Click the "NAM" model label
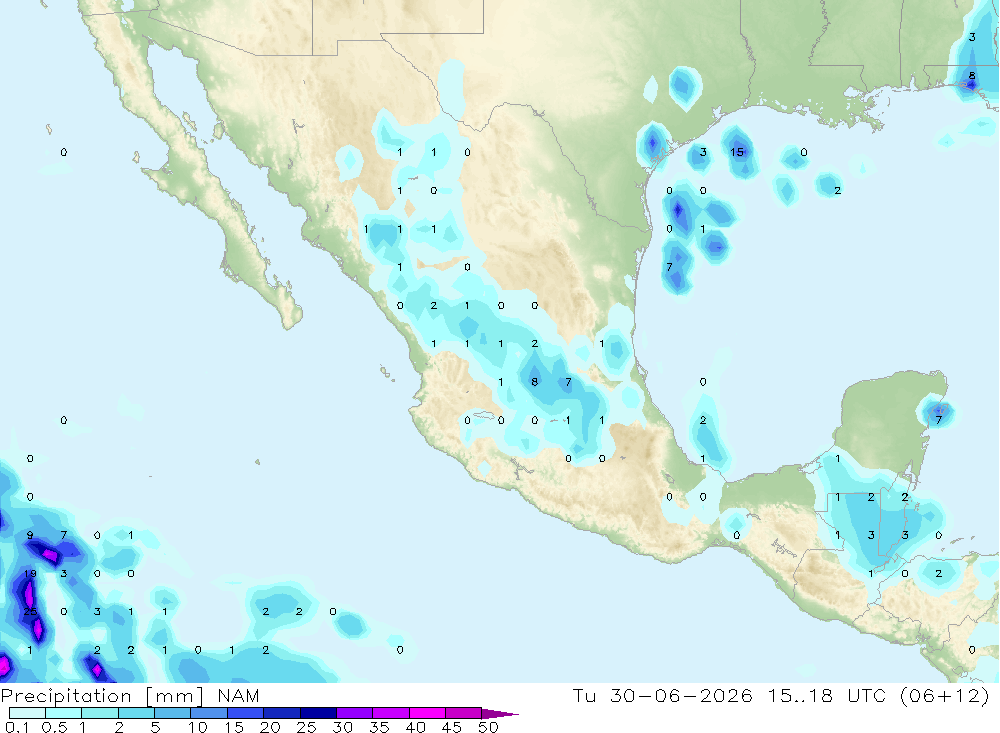Screen dimensions: 1000x733 coord(238,695)
